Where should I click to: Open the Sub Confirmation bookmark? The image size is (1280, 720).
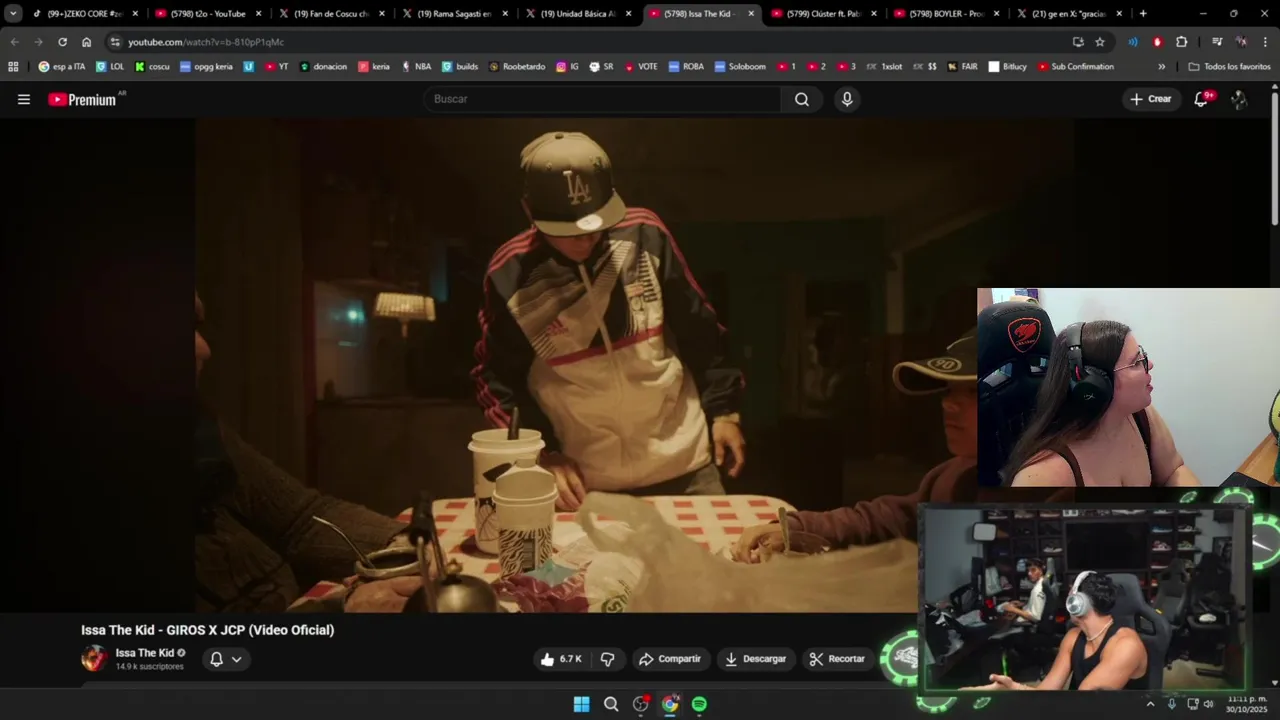click(1076, 67)
